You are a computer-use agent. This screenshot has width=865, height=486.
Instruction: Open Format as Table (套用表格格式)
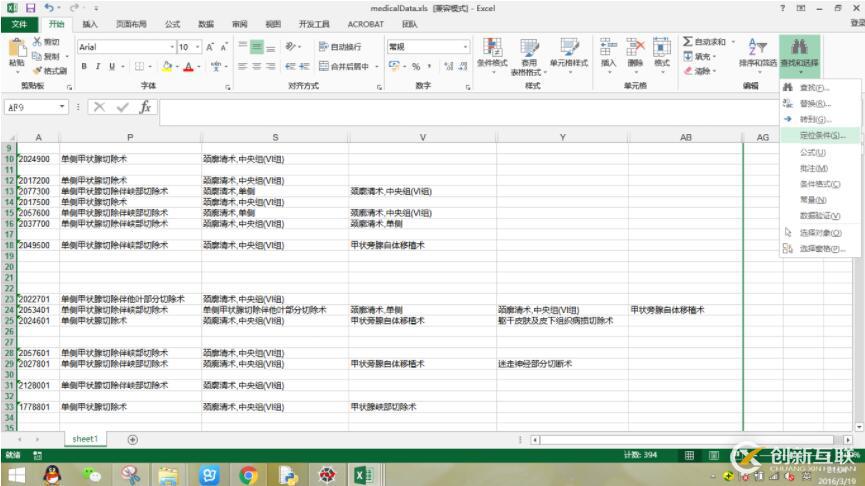(528, 56)
